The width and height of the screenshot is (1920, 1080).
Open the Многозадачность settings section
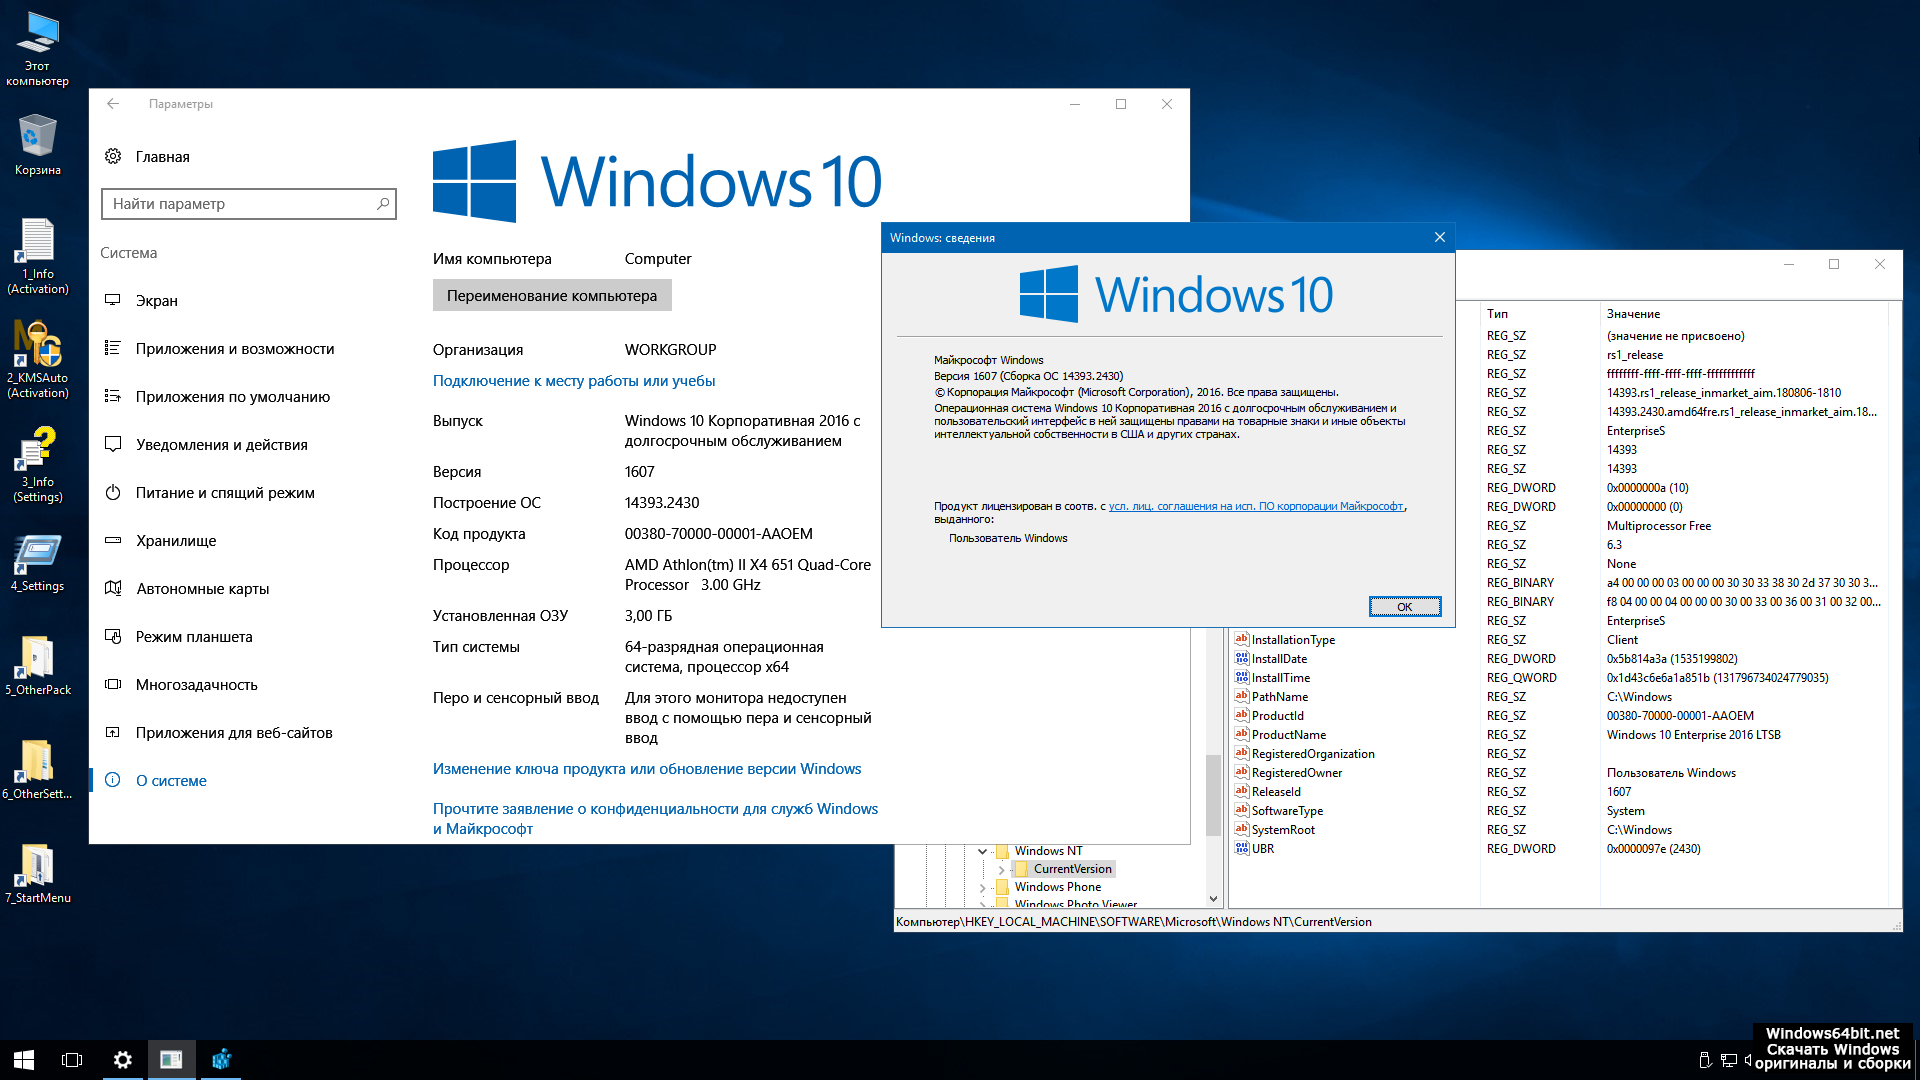(197, 684)
